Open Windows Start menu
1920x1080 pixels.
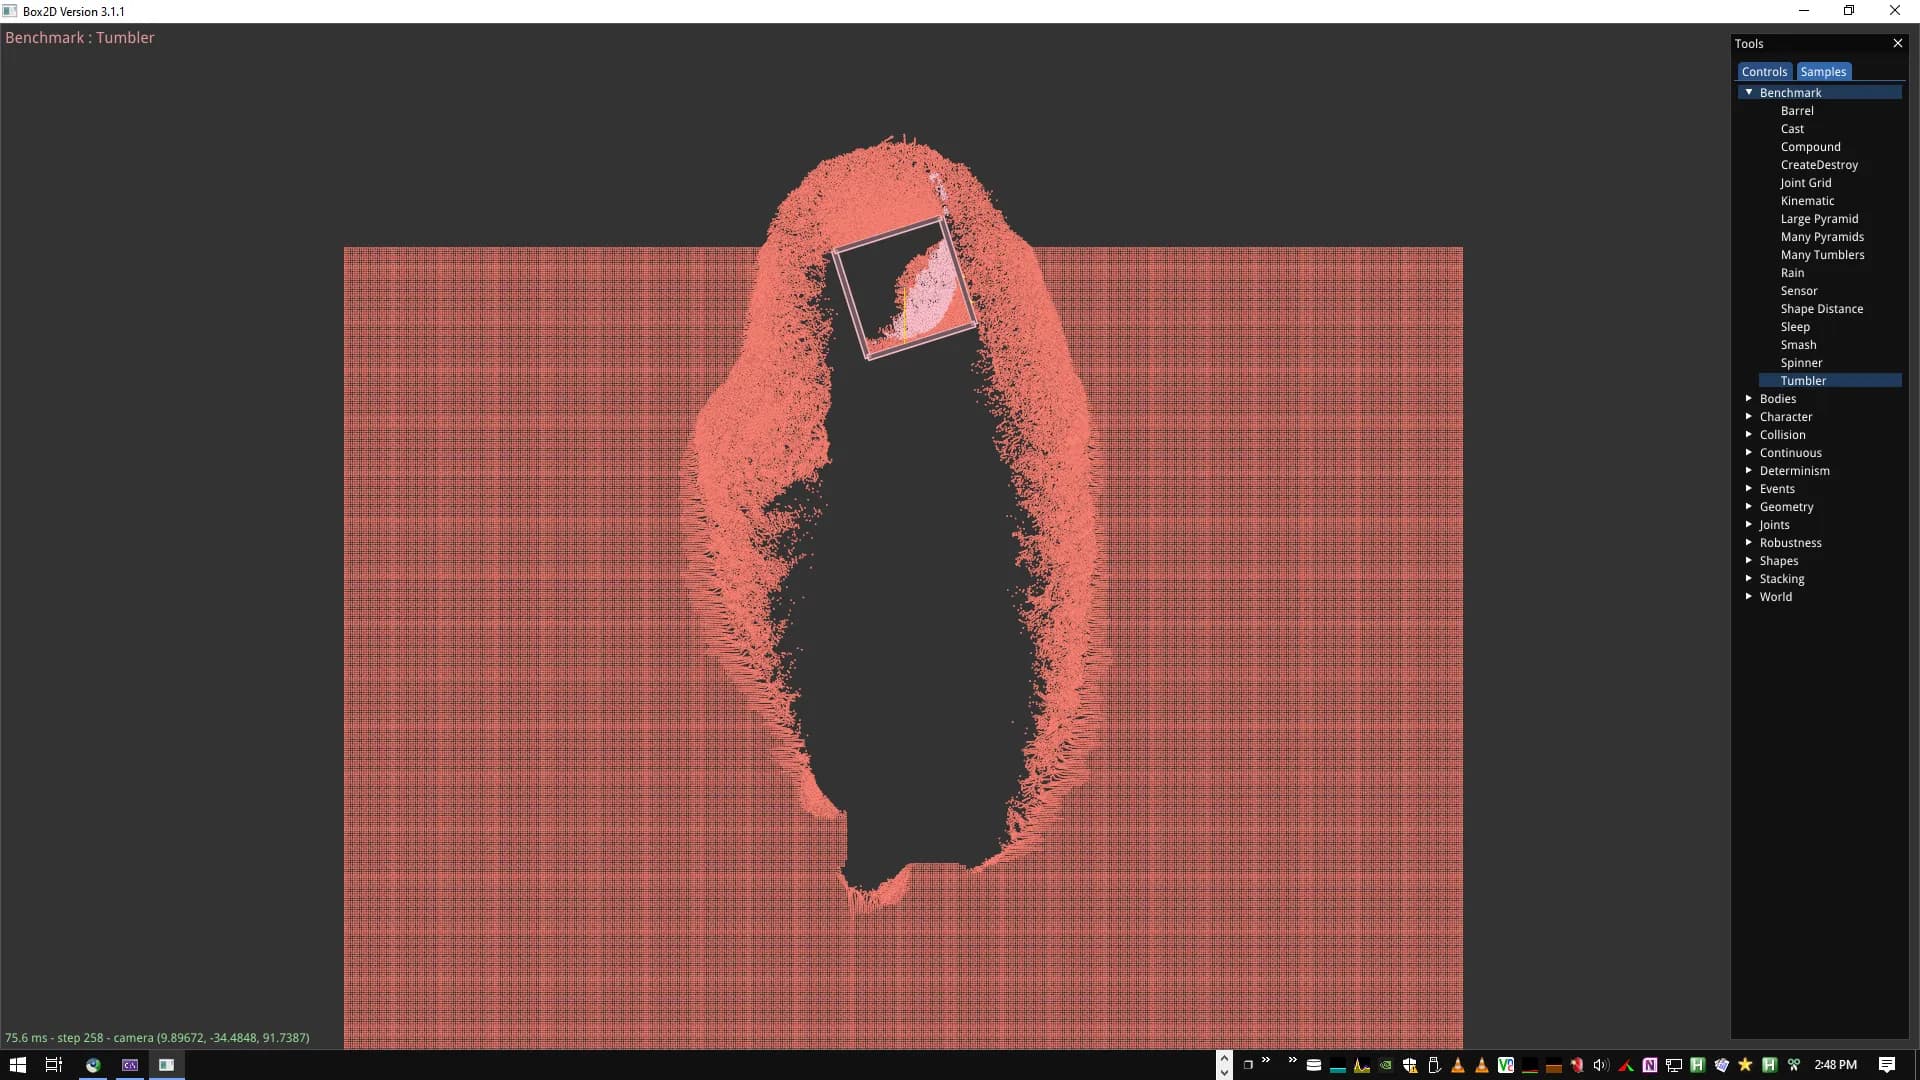point(17,1065)
